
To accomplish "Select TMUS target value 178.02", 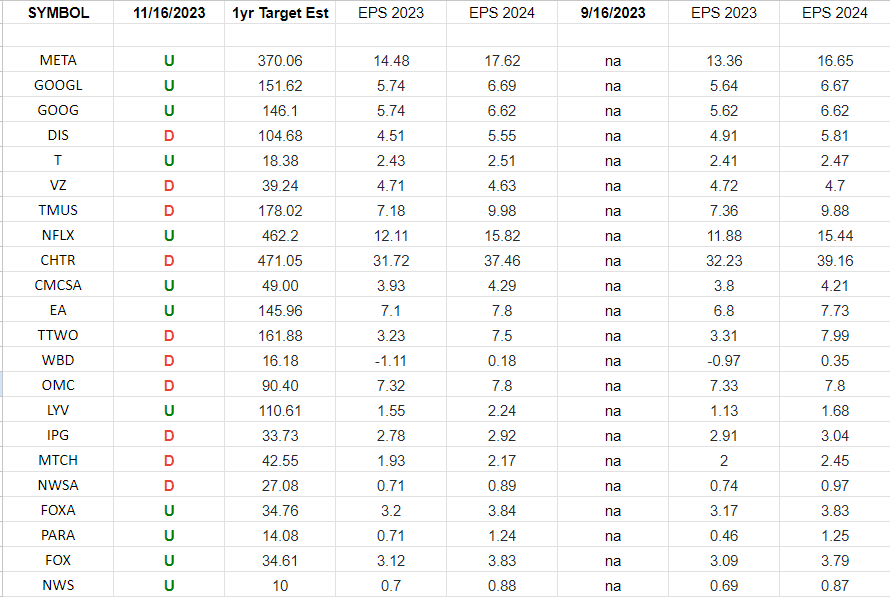I will click(x=280, y=211).
